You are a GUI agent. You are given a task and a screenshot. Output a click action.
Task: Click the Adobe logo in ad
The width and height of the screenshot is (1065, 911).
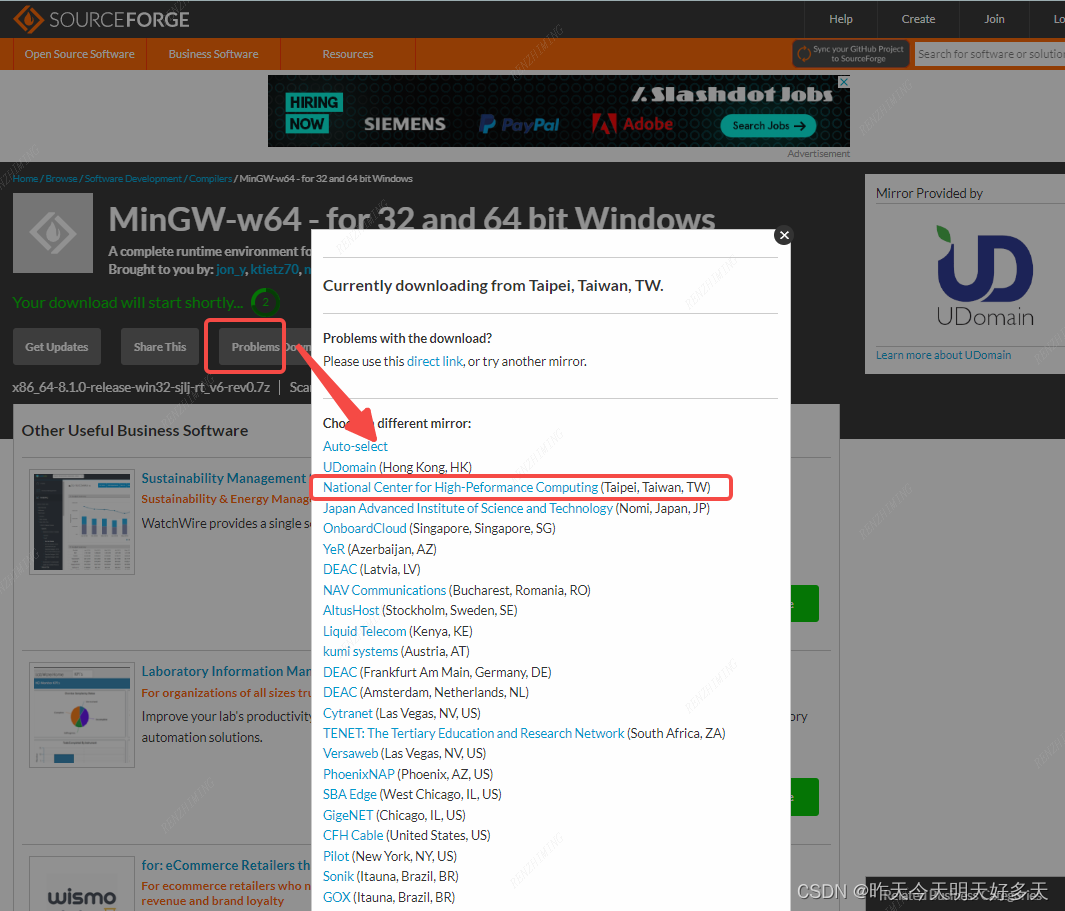click(x=632, y=124)
